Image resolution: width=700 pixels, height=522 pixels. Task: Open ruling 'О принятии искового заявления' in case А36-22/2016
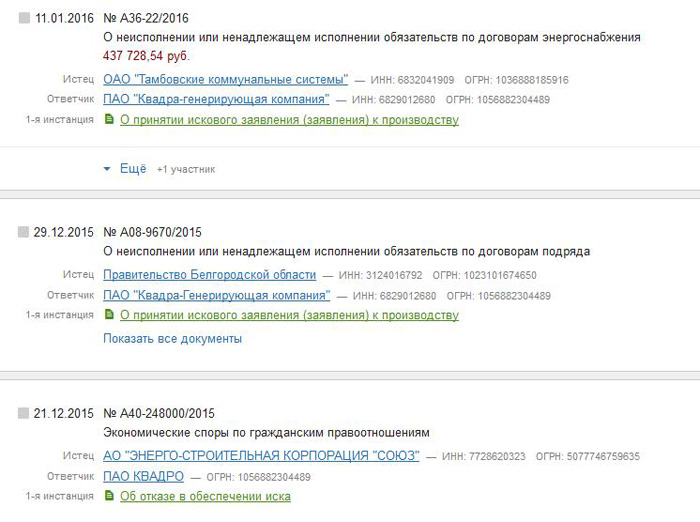click(289, 120)
